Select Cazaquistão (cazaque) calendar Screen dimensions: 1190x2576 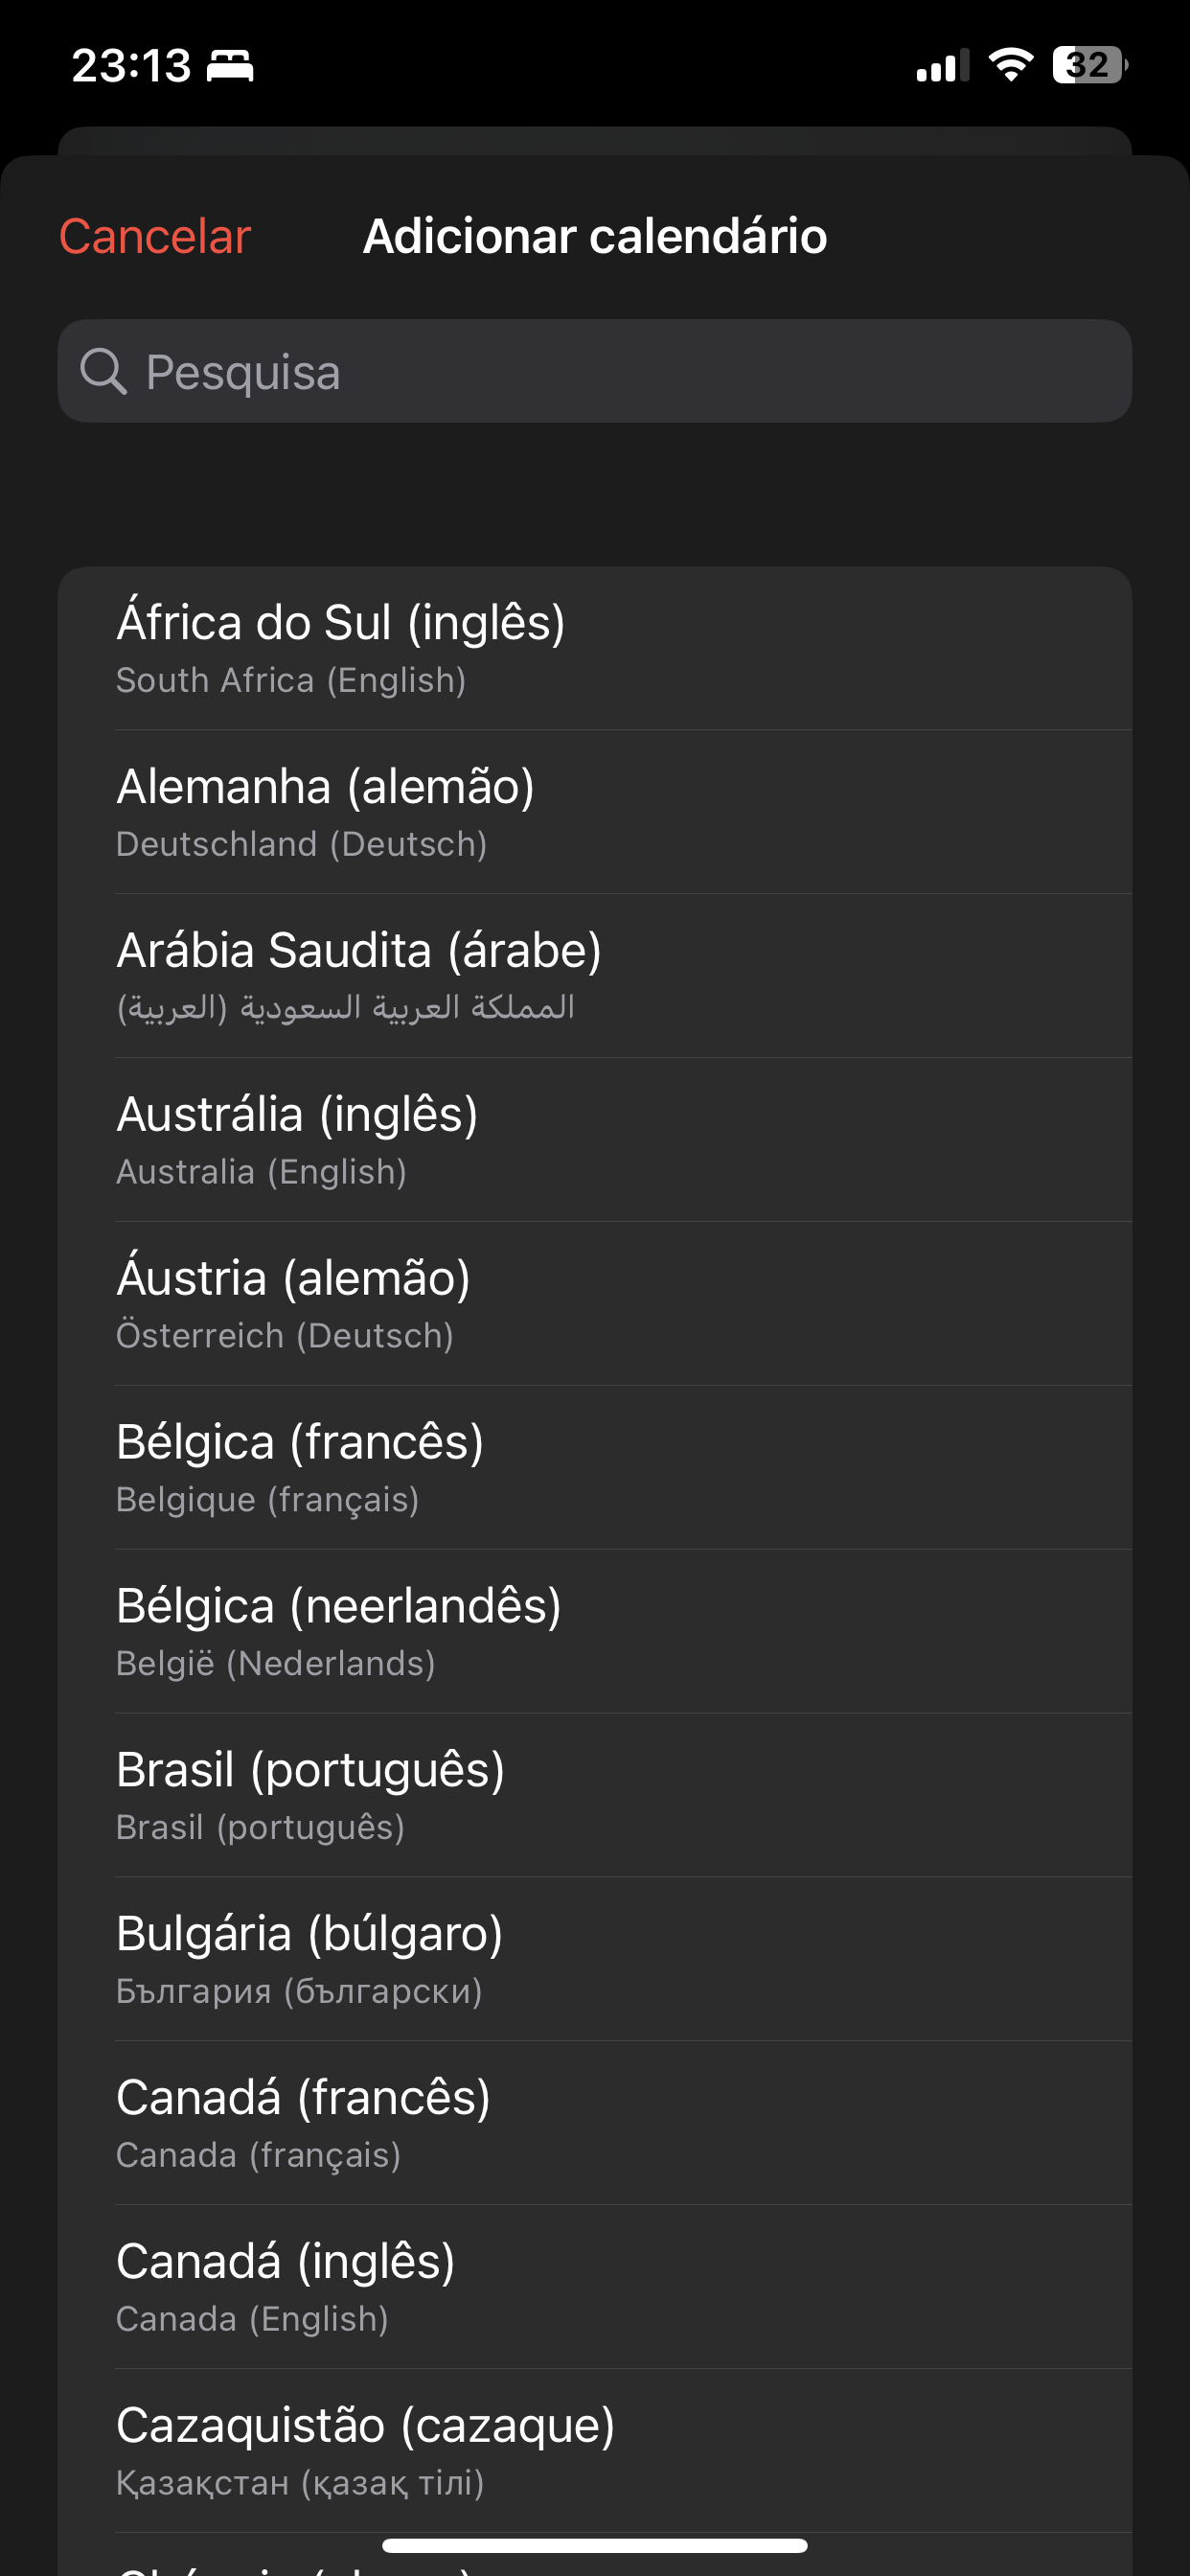pos(595,2452)
